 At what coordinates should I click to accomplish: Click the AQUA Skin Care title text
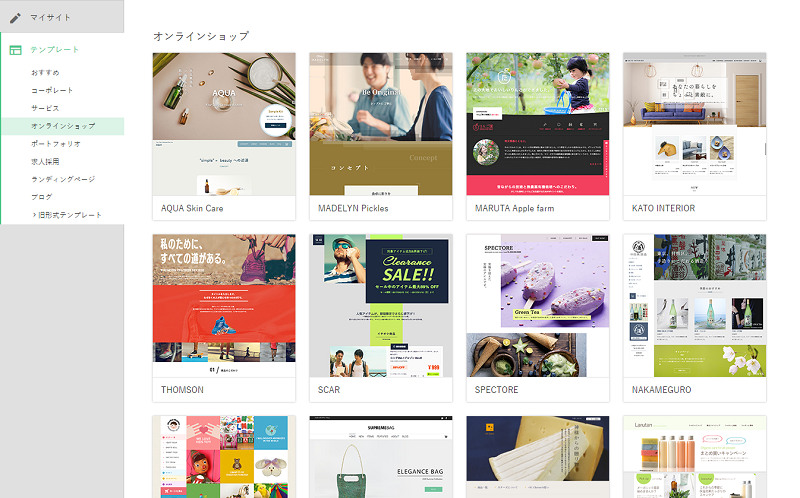click(x=192, y=208)
